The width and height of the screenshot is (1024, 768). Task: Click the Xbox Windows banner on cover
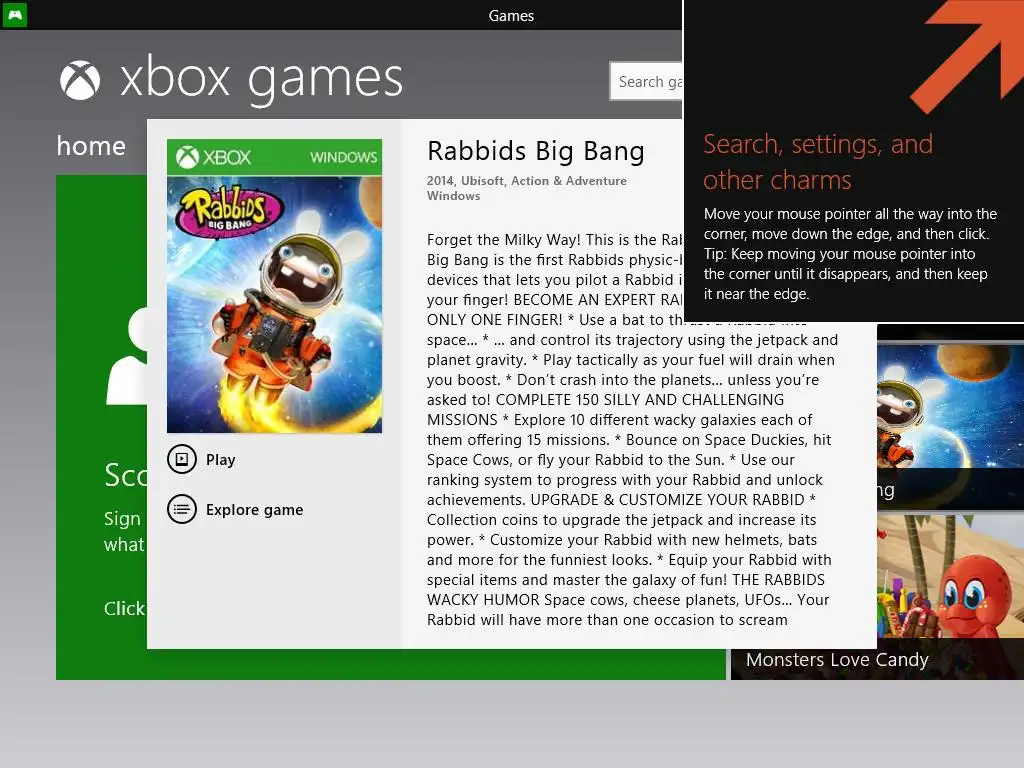(x=274, y=157)
